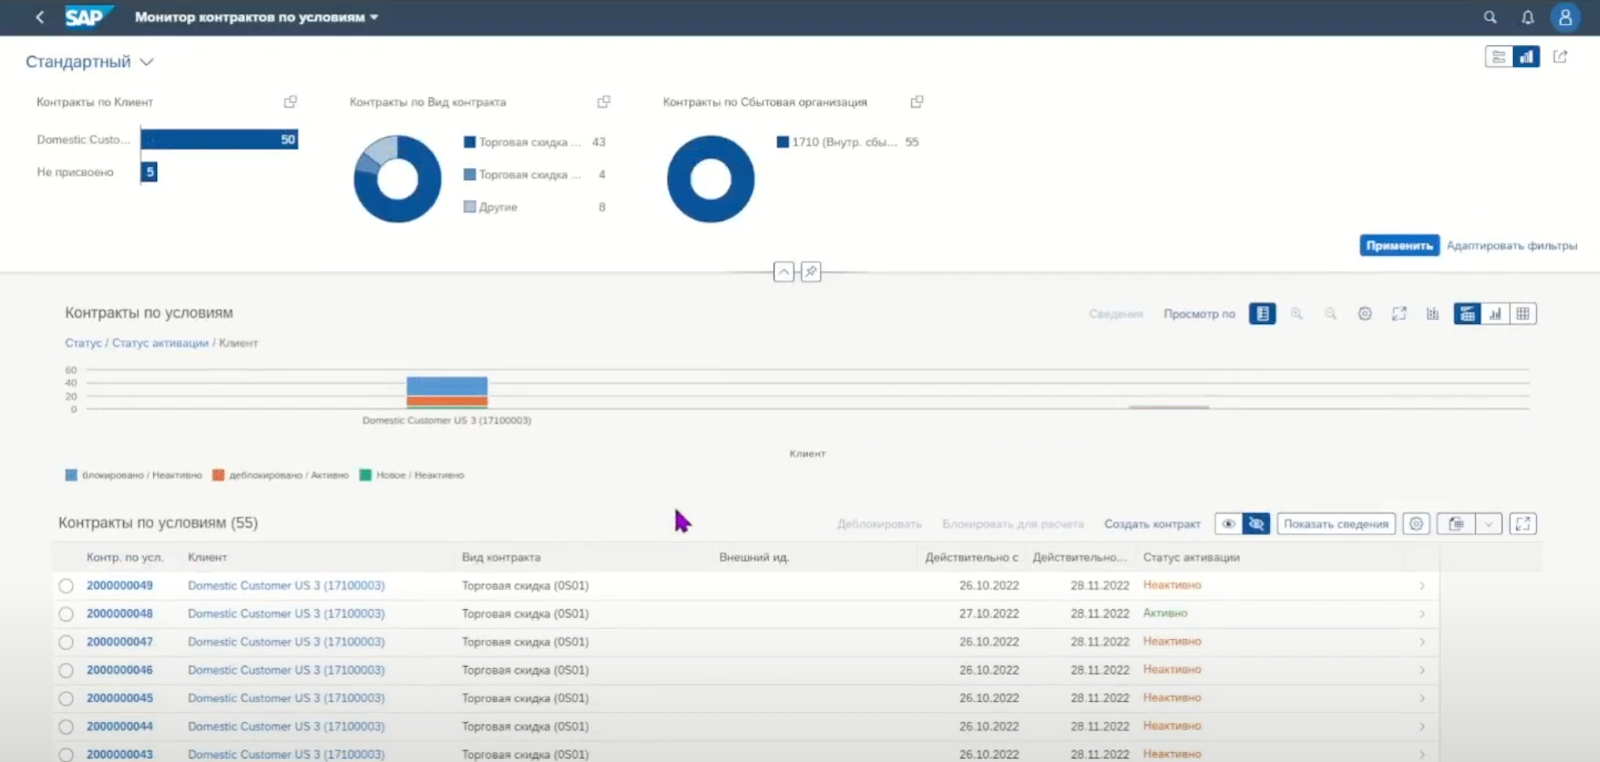Viewport: 1600px width, 762px height.
Task: Switch to chart and table hybrid view
Action: point(1467,314)
